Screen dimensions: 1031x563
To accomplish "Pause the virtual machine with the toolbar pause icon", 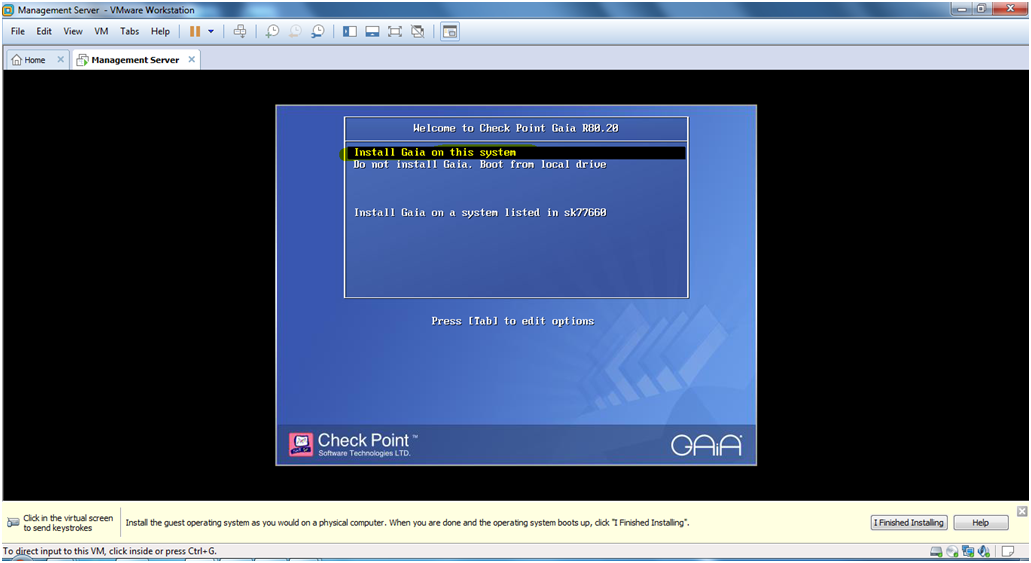I will (195, 32).
